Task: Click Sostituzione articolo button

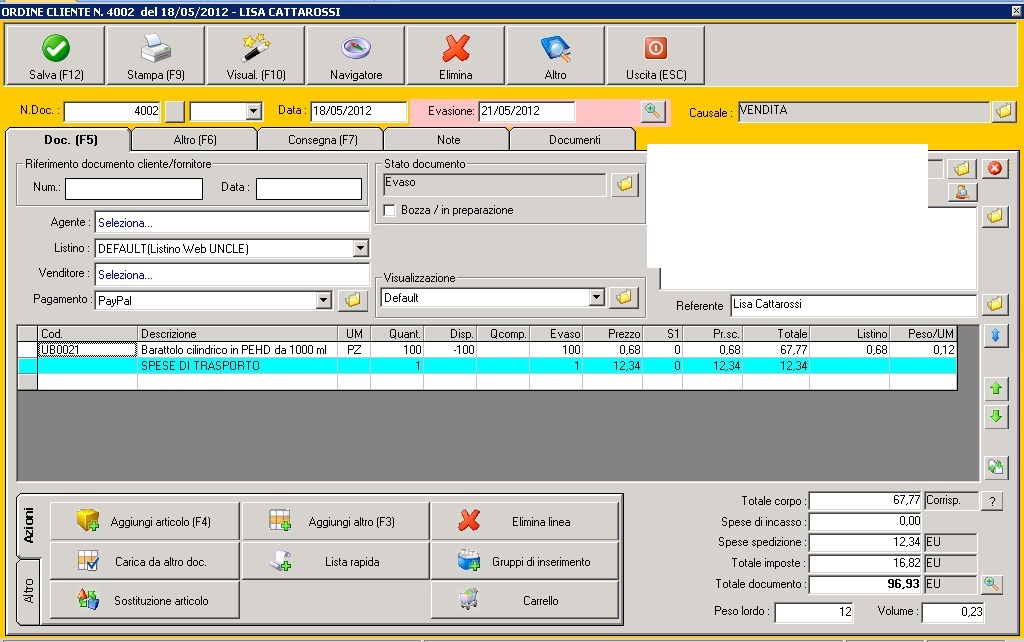Action: point(145,600)
